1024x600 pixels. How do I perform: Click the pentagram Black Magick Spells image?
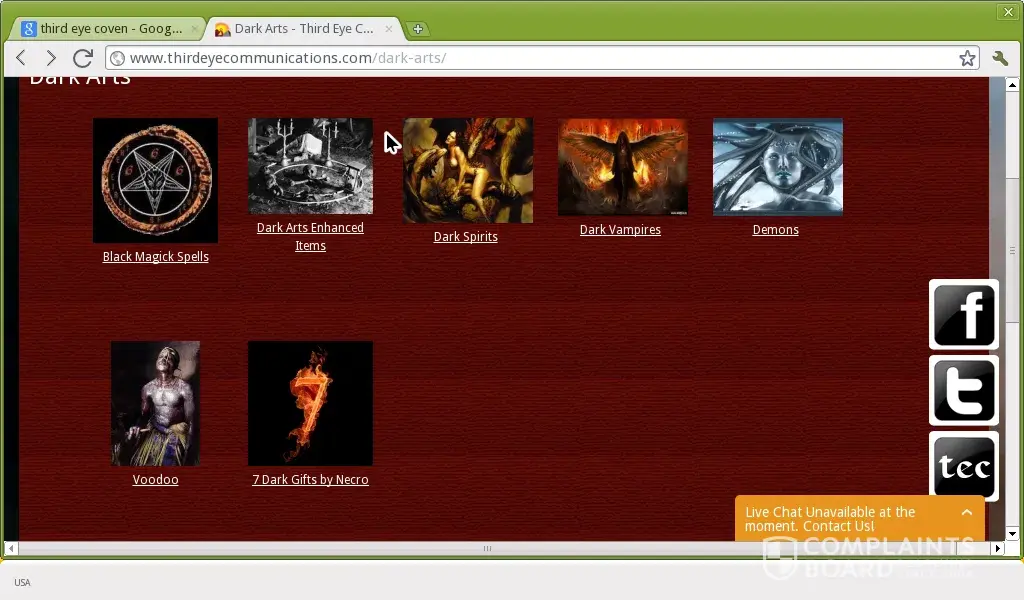155,180
